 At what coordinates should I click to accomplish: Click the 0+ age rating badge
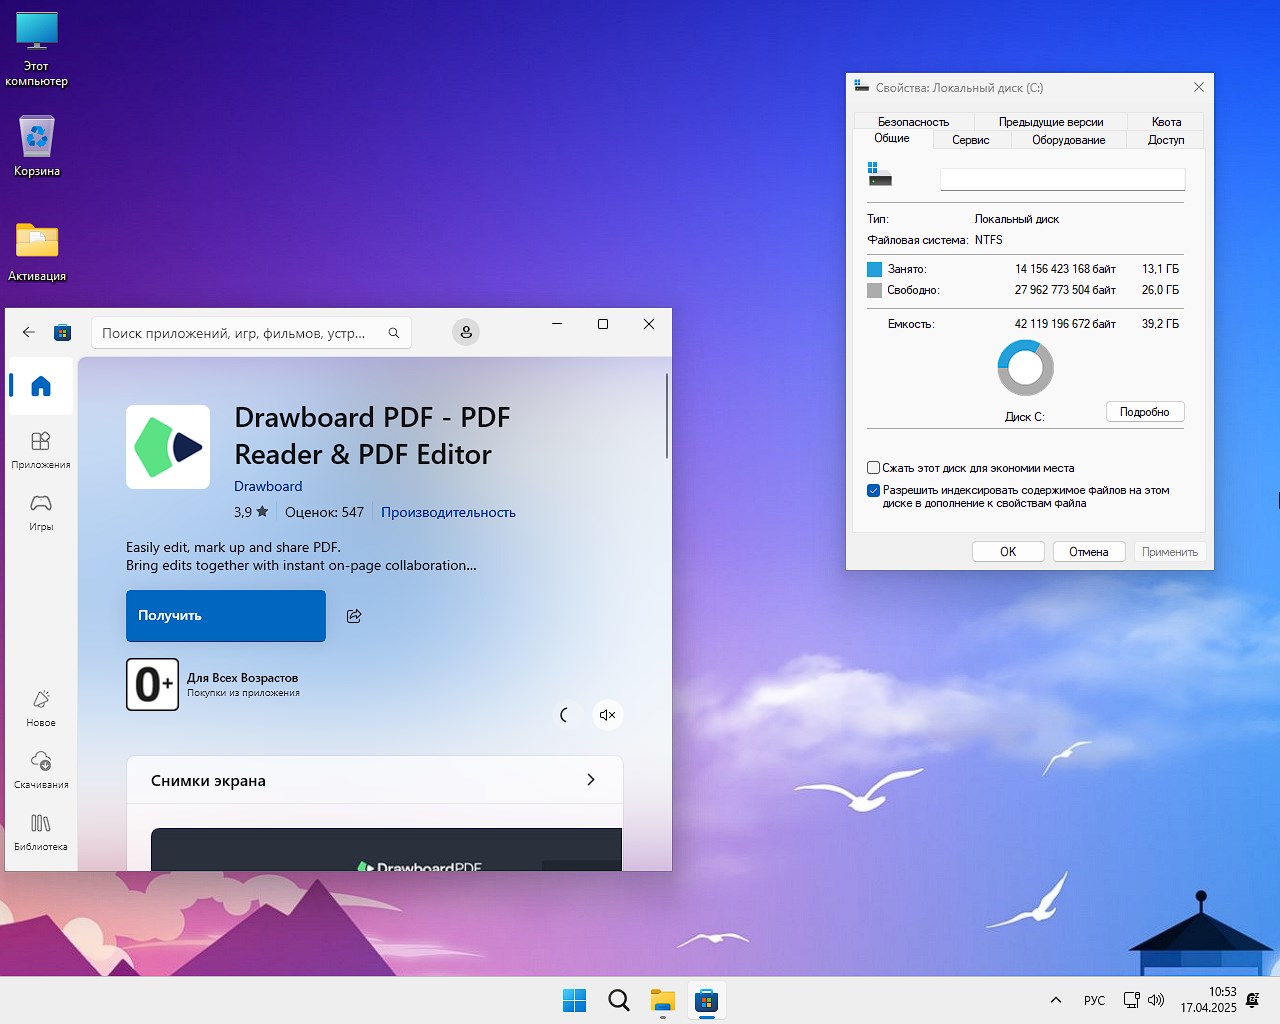(x=152, y=684)
